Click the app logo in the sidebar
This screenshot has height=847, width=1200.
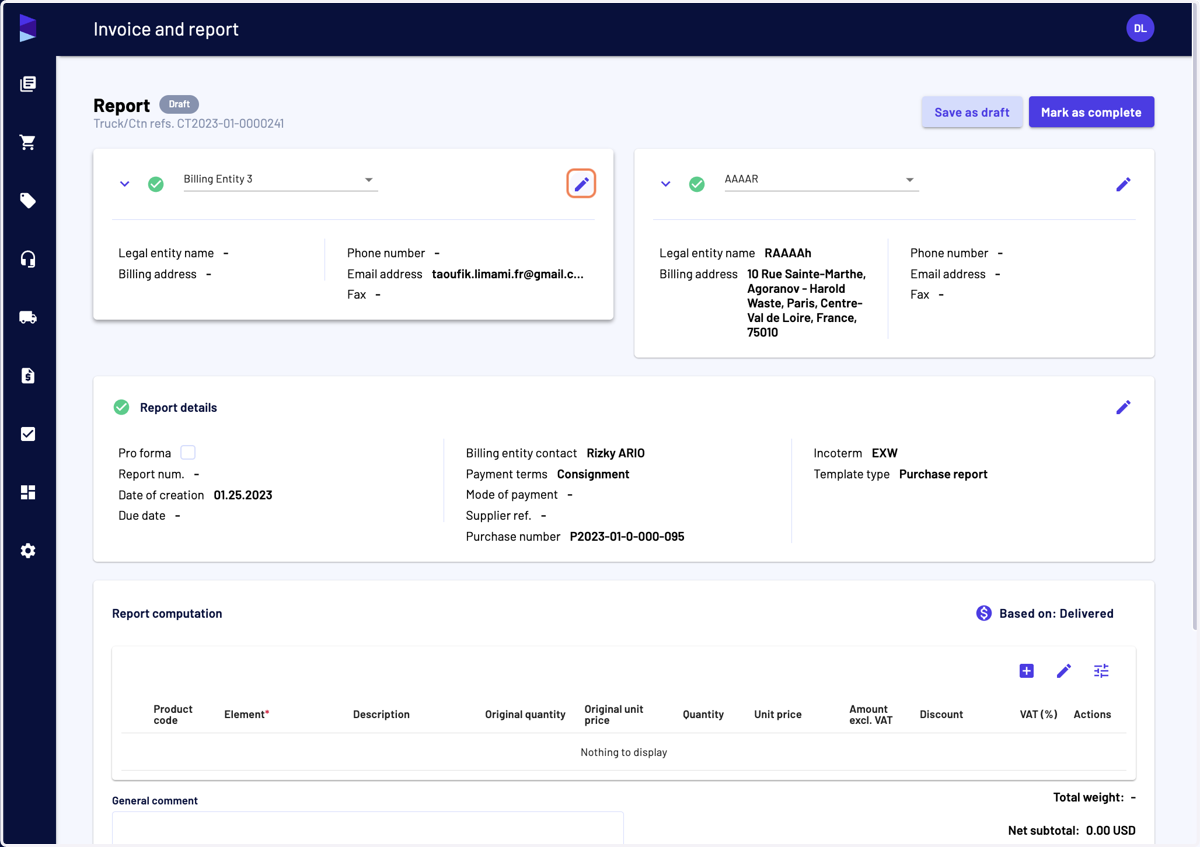tap(28, 29)
